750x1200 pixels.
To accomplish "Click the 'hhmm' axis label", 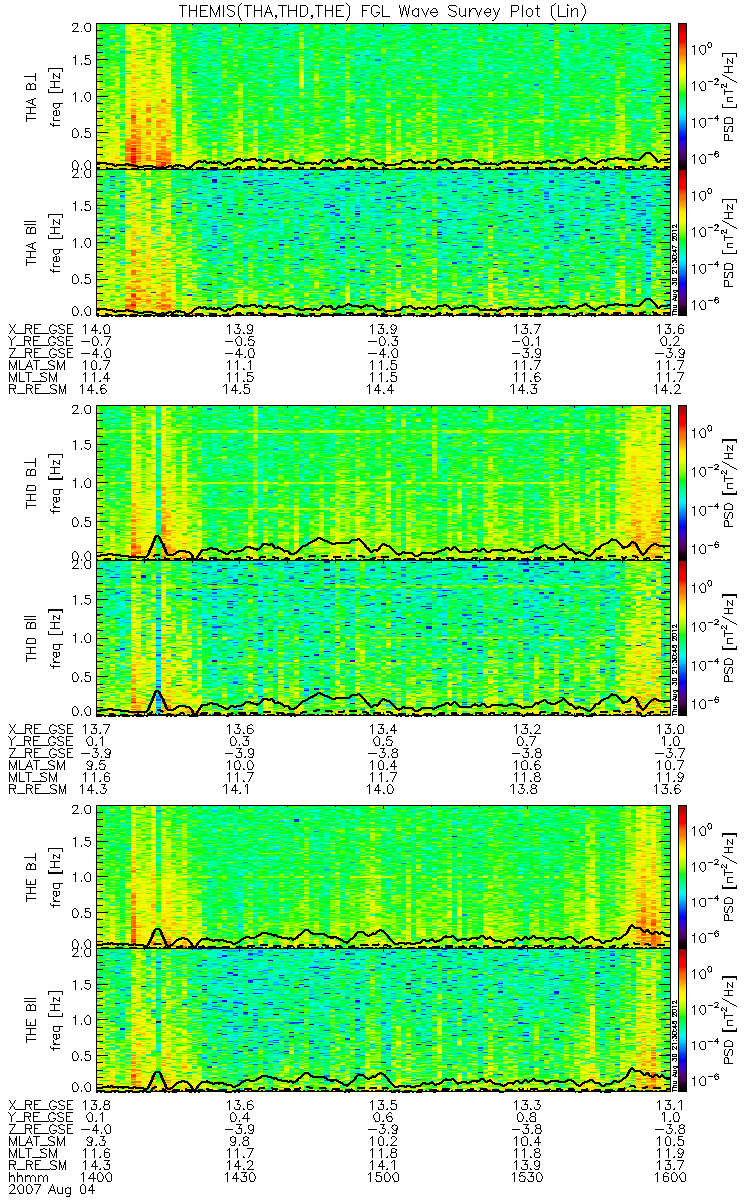I will [x=26, y=1180].
